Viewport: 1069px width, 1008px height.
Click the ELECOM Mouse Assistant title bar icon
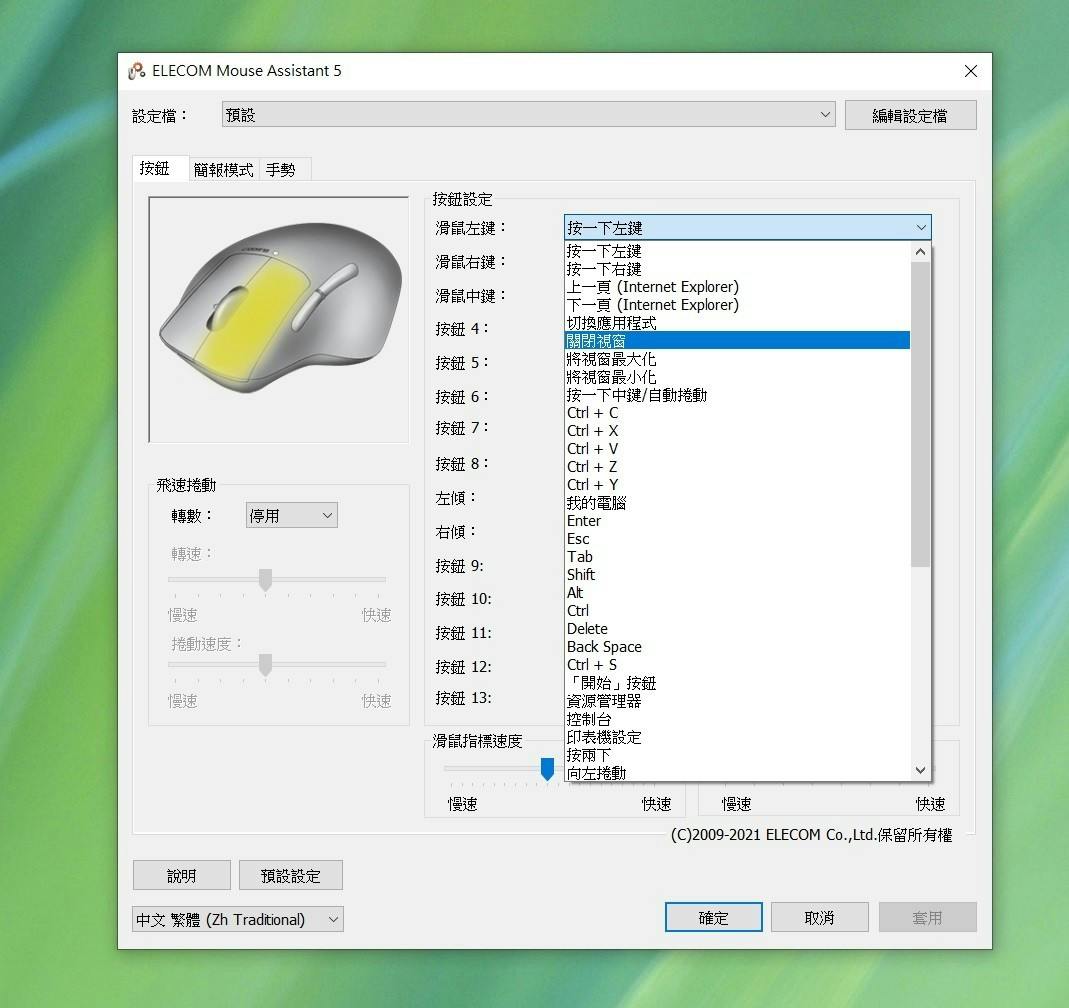coord(137,71)
